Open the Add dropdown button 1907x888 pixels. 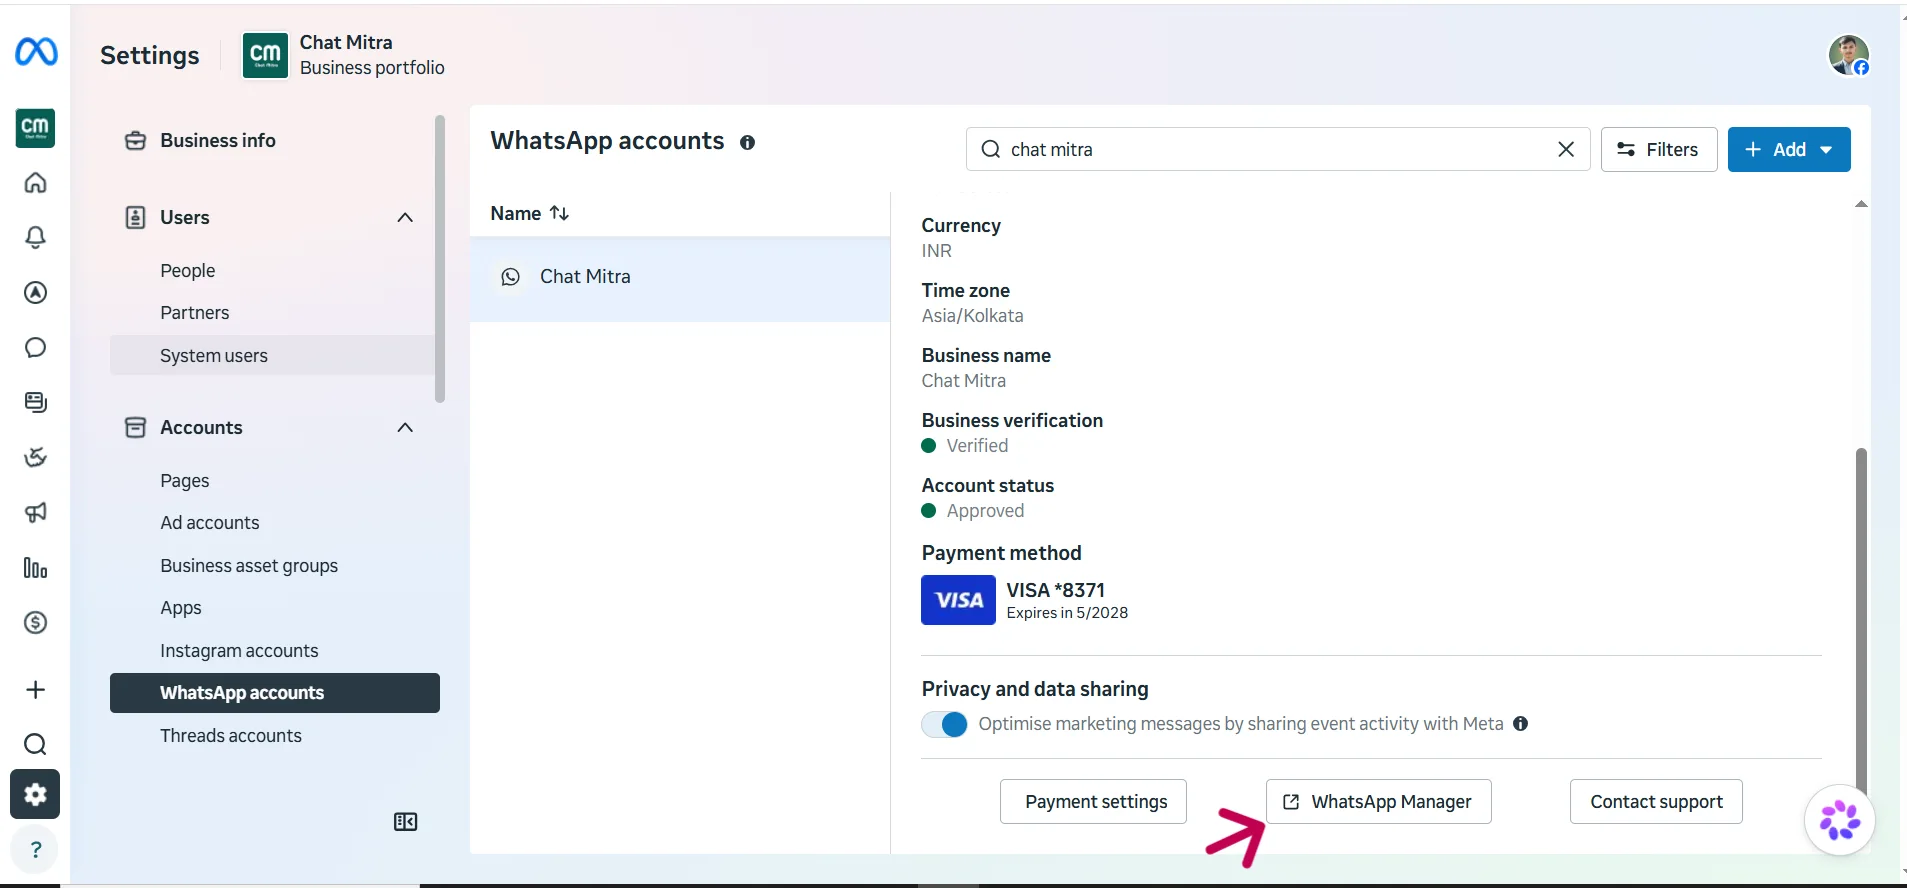coord(1789,149)
